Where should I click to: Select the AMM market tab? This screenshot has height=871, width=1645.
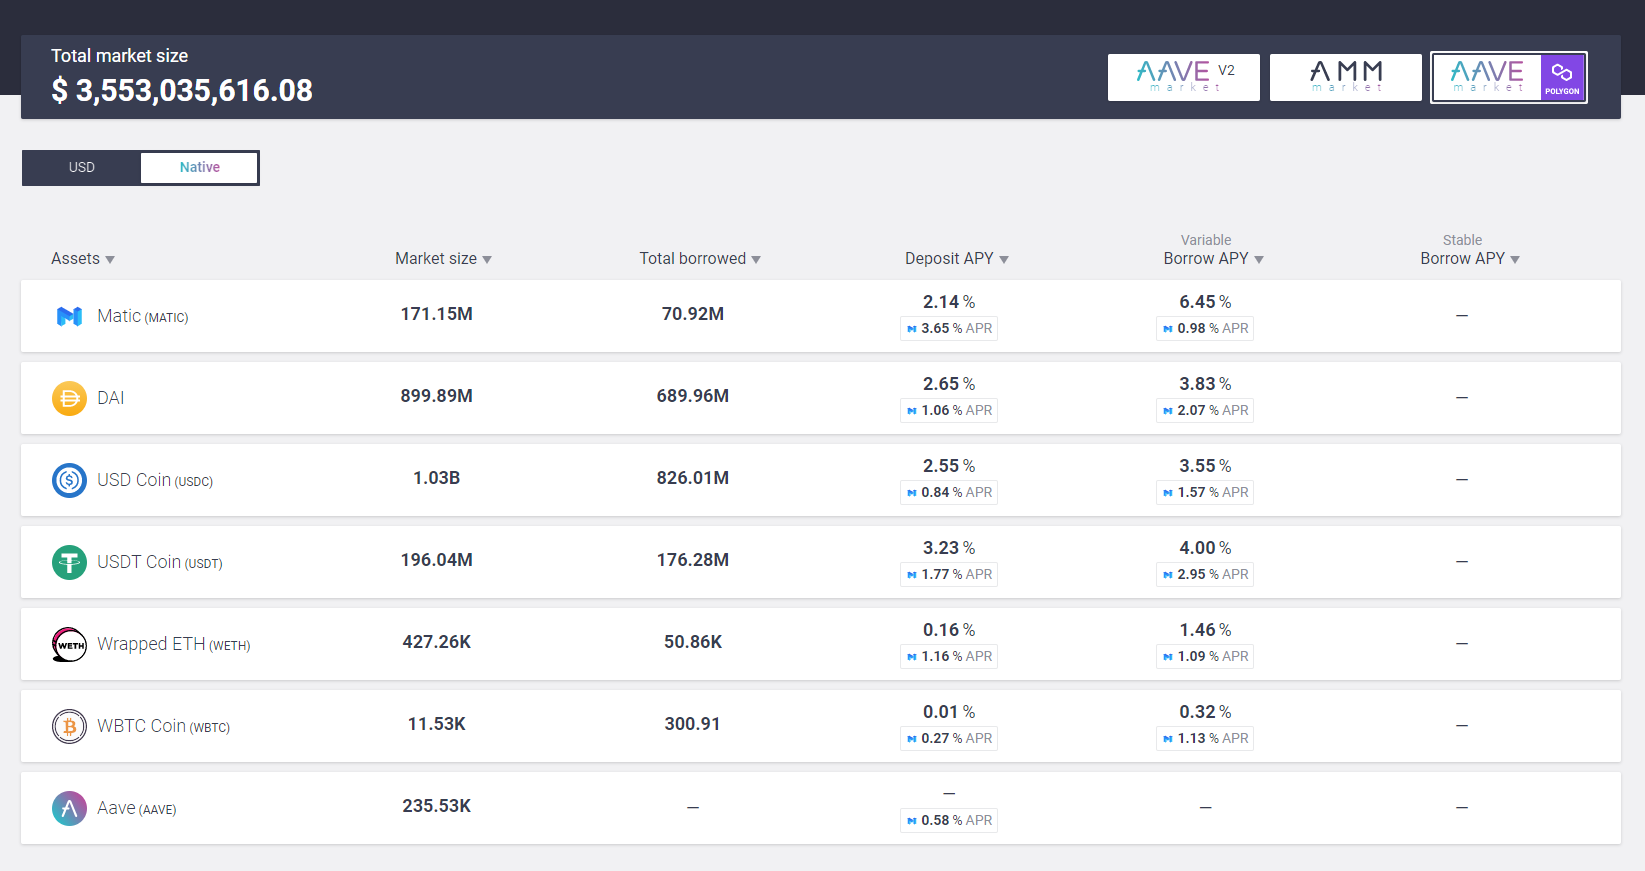(1345, 77)
